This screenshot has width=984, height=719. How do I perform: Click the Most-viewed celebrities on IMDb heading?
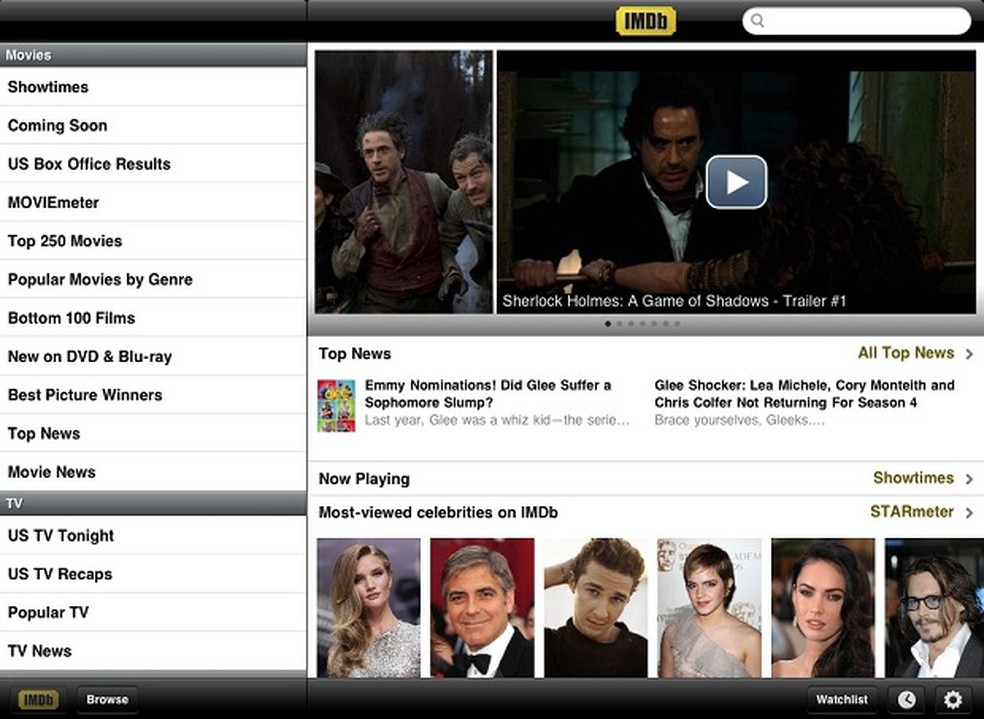pyautogui.click(x=438, y=513)
